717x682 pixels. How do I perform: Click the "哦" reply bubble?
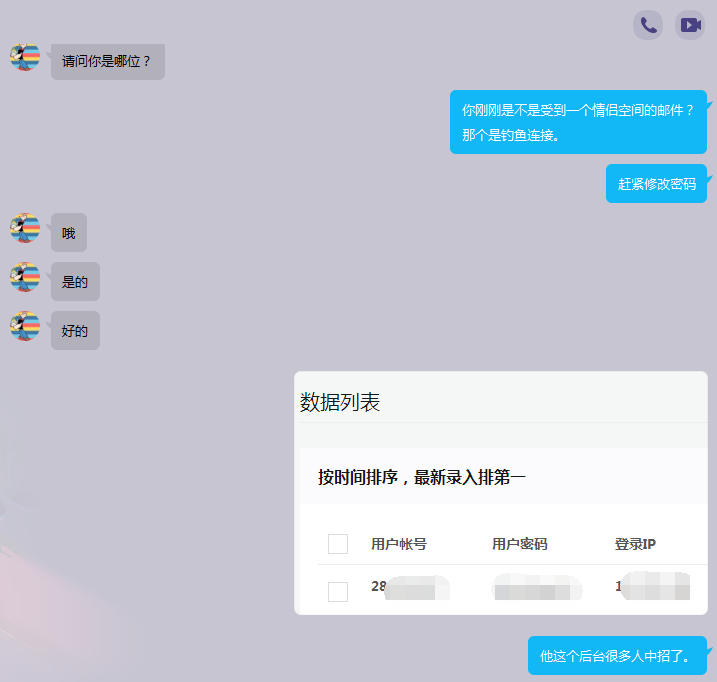(x=69, y=233)
